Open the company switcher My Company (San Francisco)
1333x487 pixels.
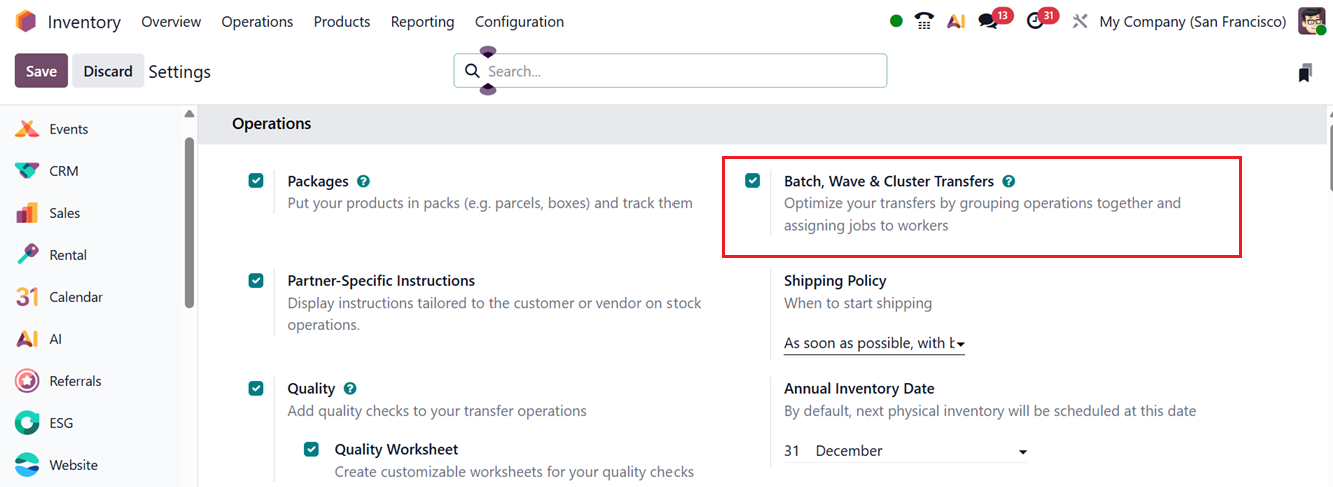tap(1192, 21)
